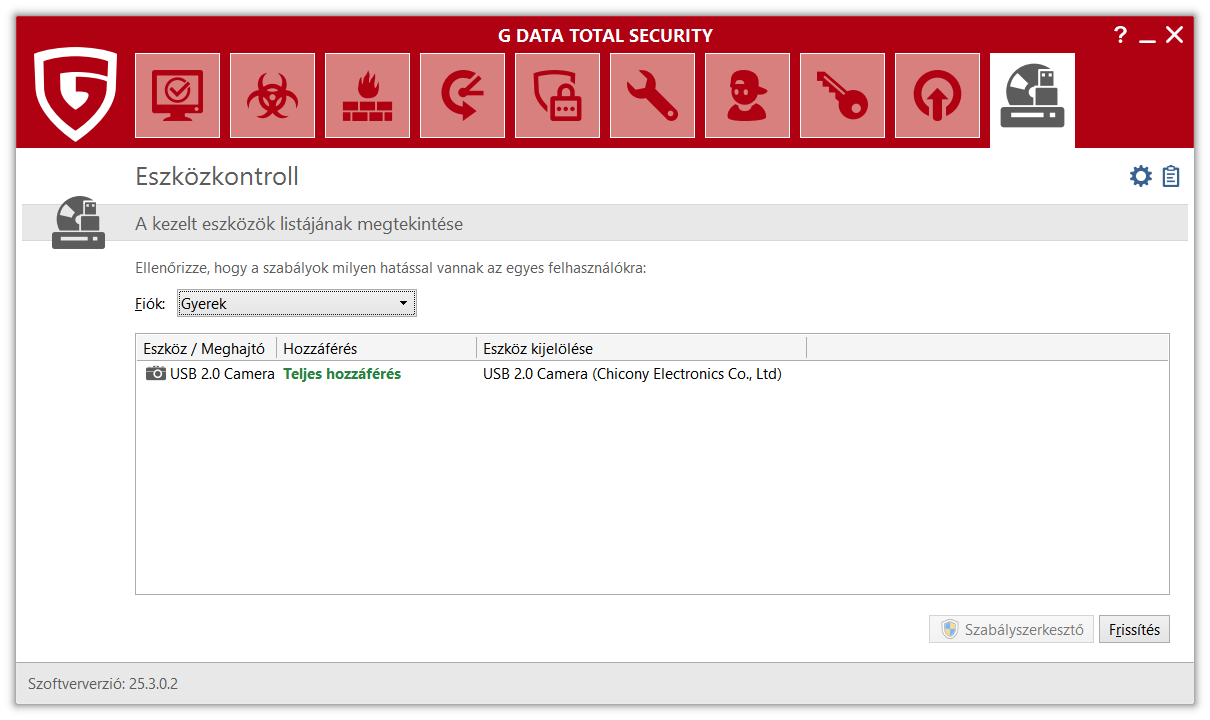Image resolution: width=1210 pixels, height=720 pixels.
Task: Open the Autostart Manager power icon
Action: pos(937,95)
